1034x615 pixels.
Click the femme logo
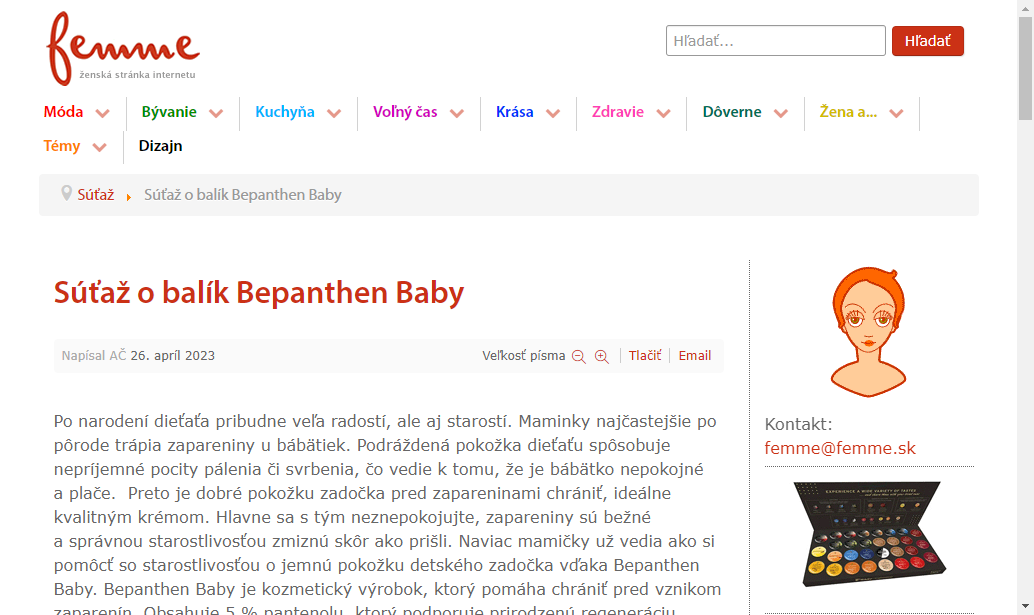(x=123, y=48)
